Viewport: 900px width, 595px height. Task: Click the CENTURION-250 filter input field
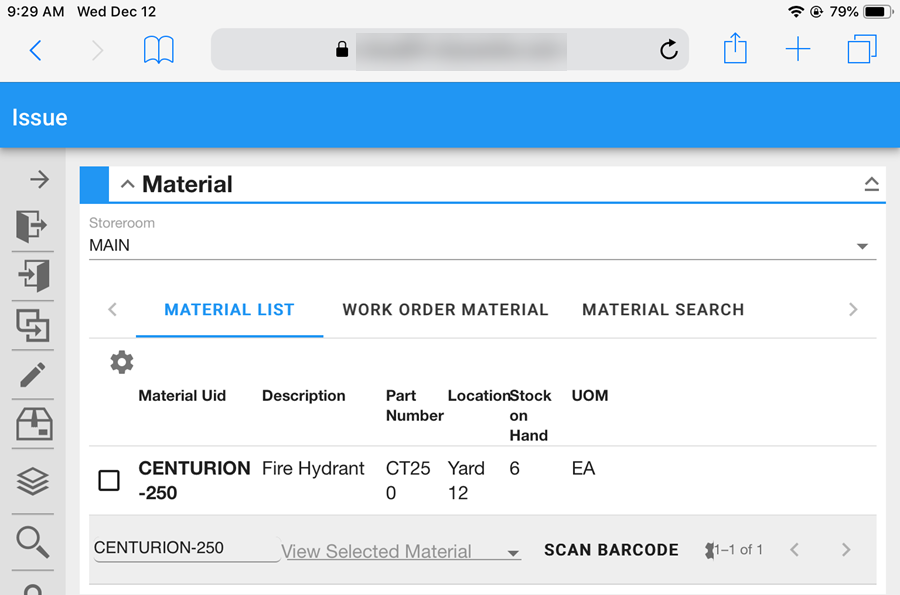coord(186,548)
